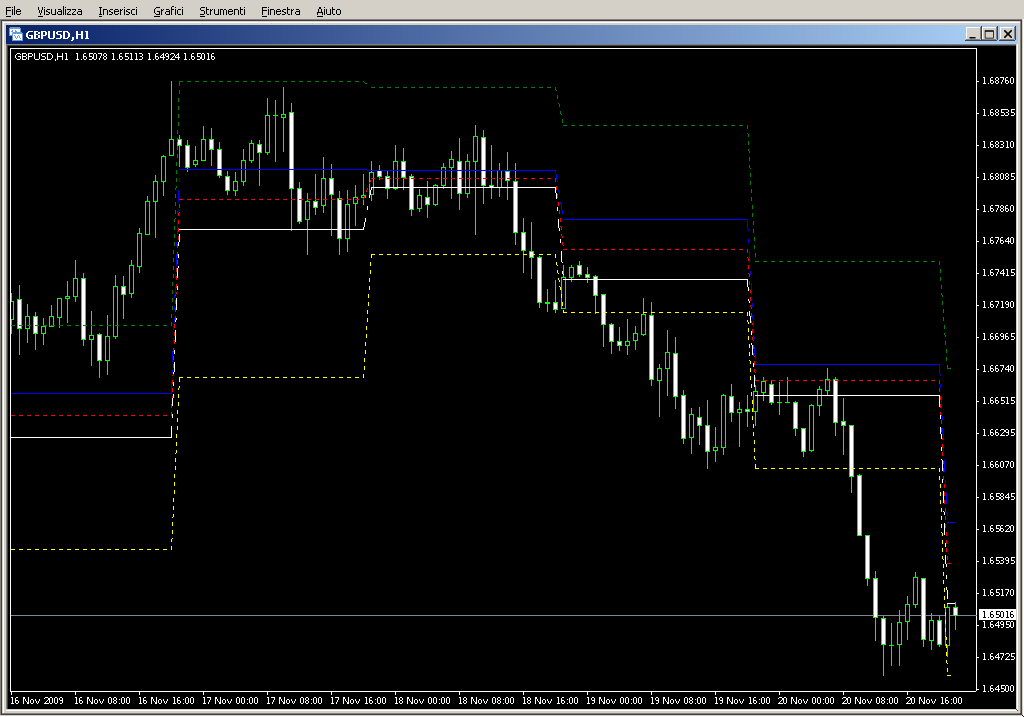Open the File menu

13,11
